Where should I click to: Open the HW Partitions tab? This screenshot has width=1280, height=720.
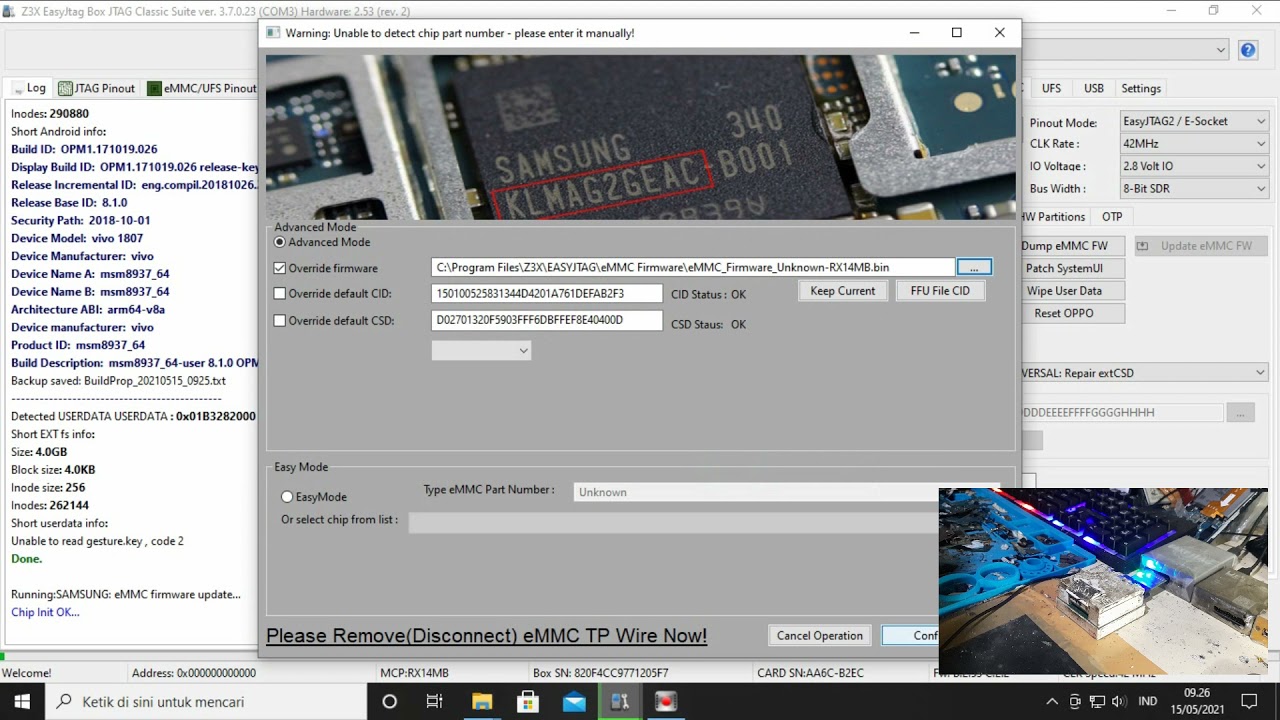click(x=1053, y=217)
